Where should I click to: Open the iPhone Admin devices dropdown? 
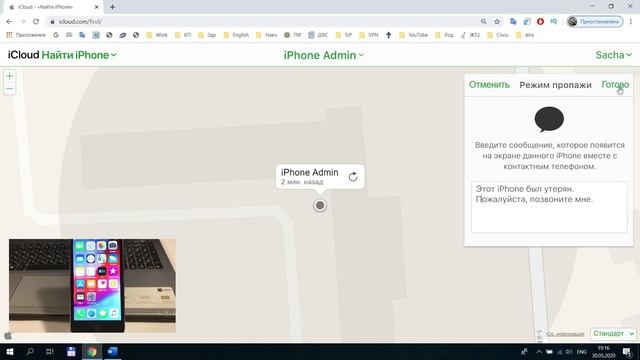[x=323, y=55]
